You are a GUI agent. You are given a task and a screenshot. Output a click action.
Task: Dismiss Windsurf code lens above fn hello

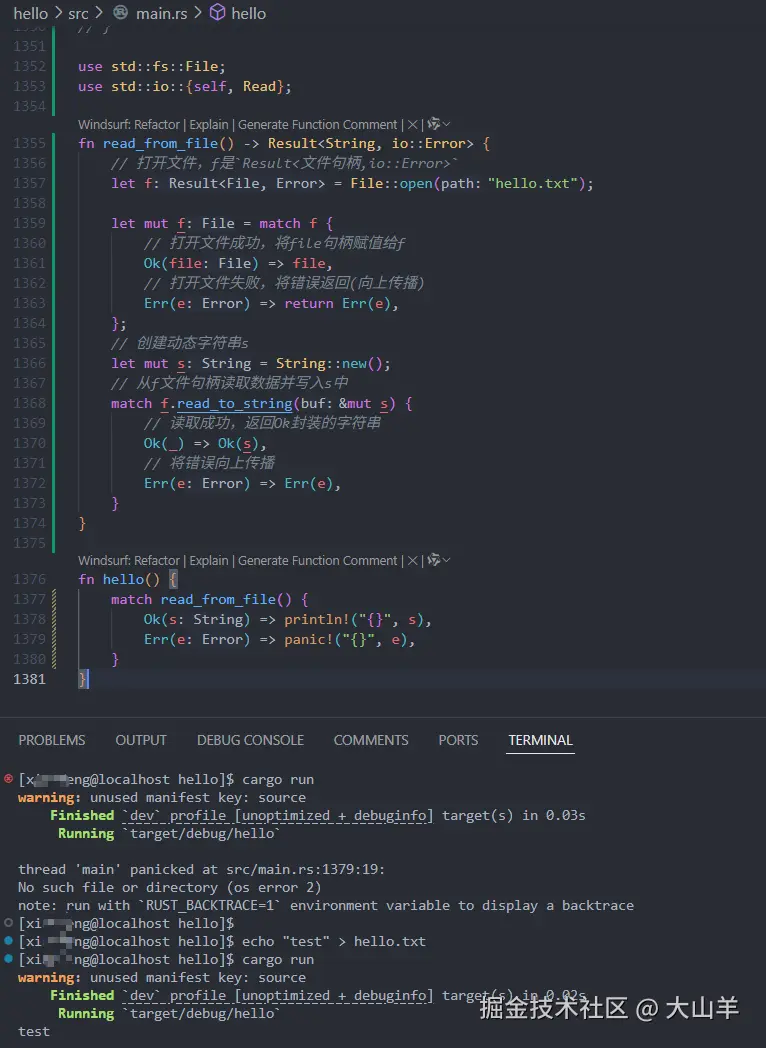[x=412, y=561]
